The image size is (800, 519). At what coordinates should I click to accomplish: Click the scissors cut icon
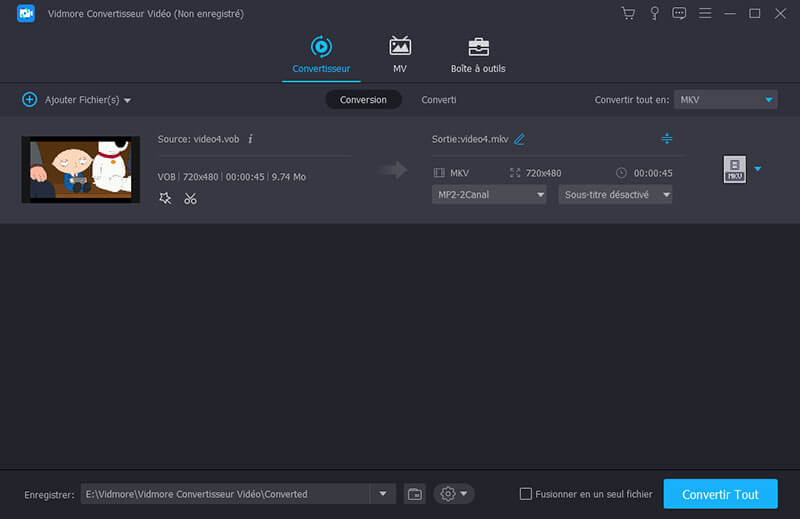click(x=190, y=198)
